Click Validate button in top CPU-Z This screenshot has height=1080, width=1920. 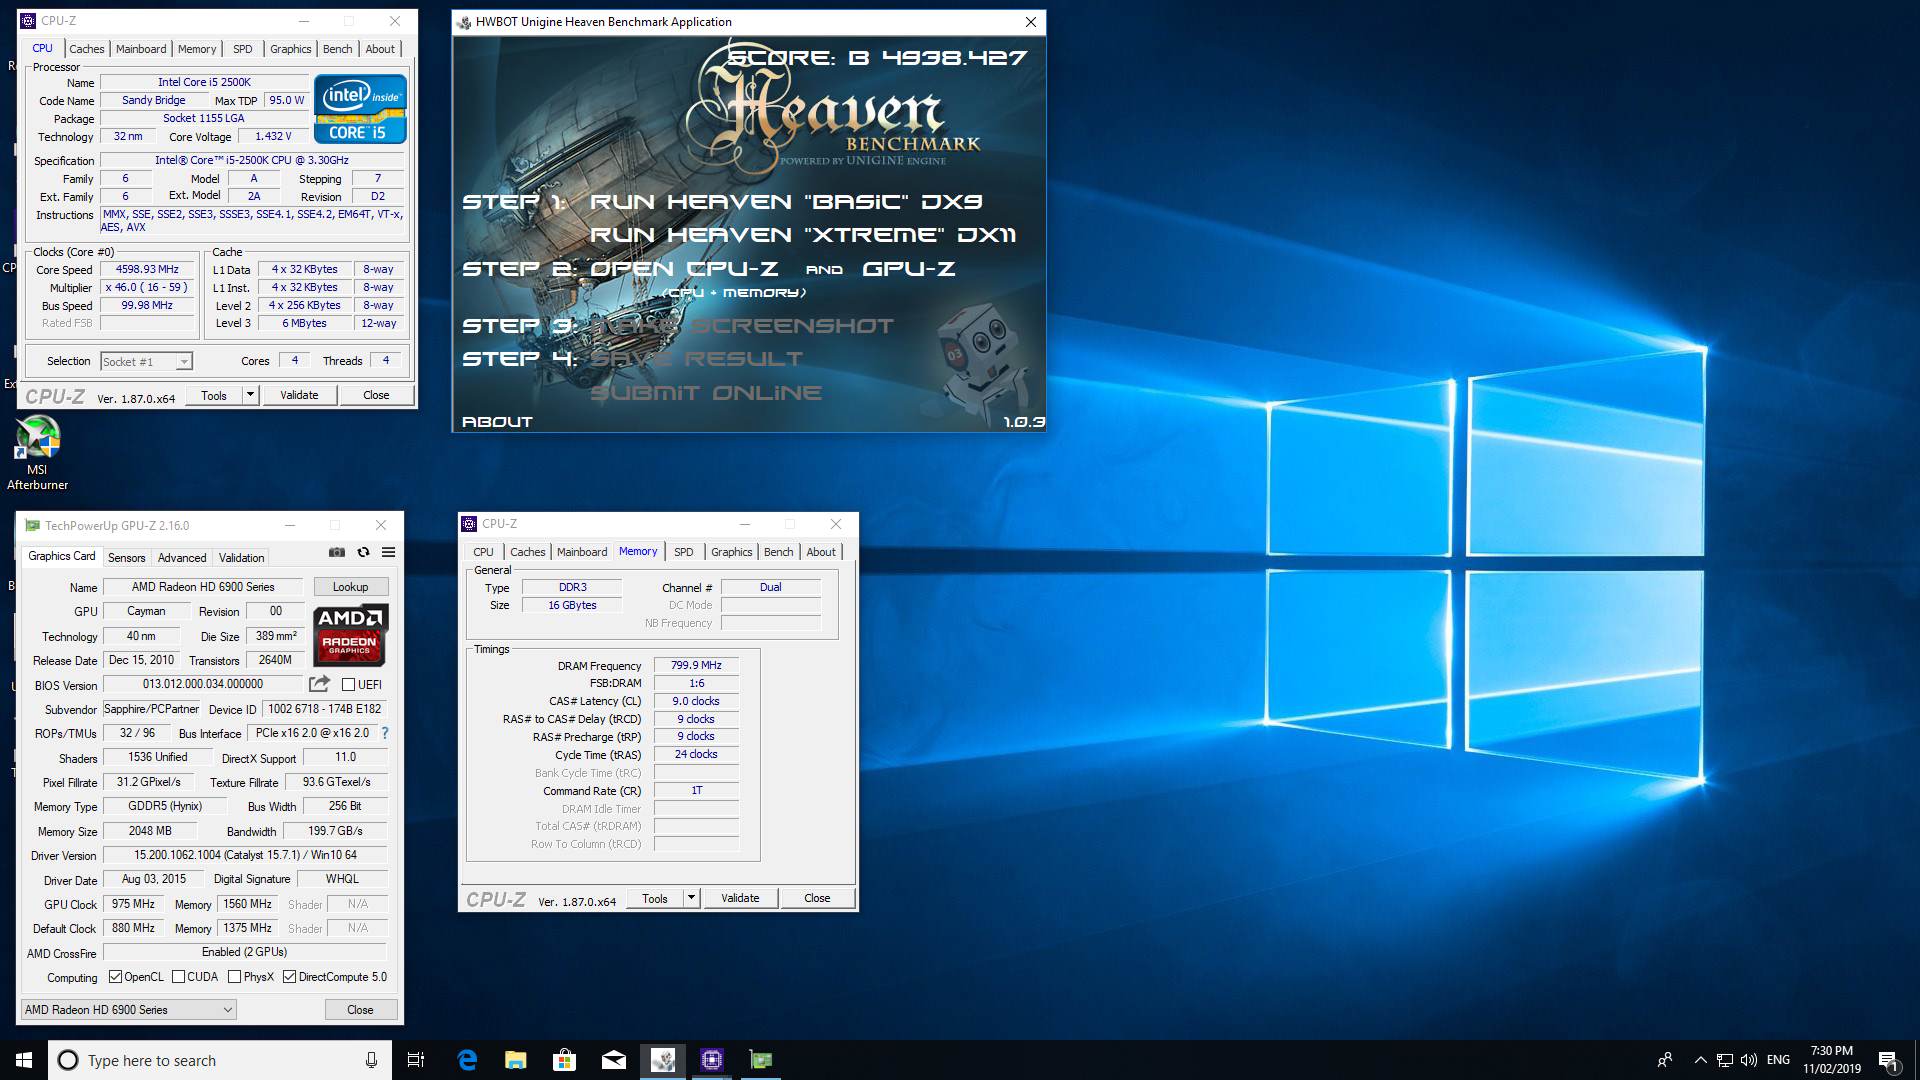299,395
